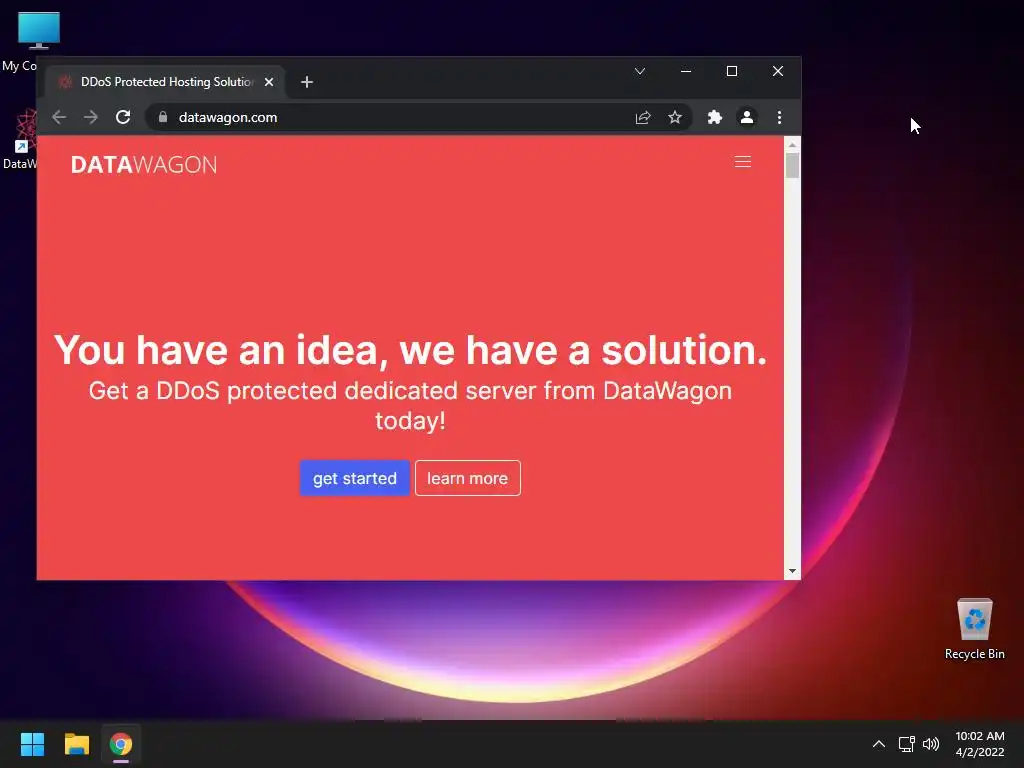Click the Chrome back arrow
The image size is (1024, 768).
[x=59, y=118]
